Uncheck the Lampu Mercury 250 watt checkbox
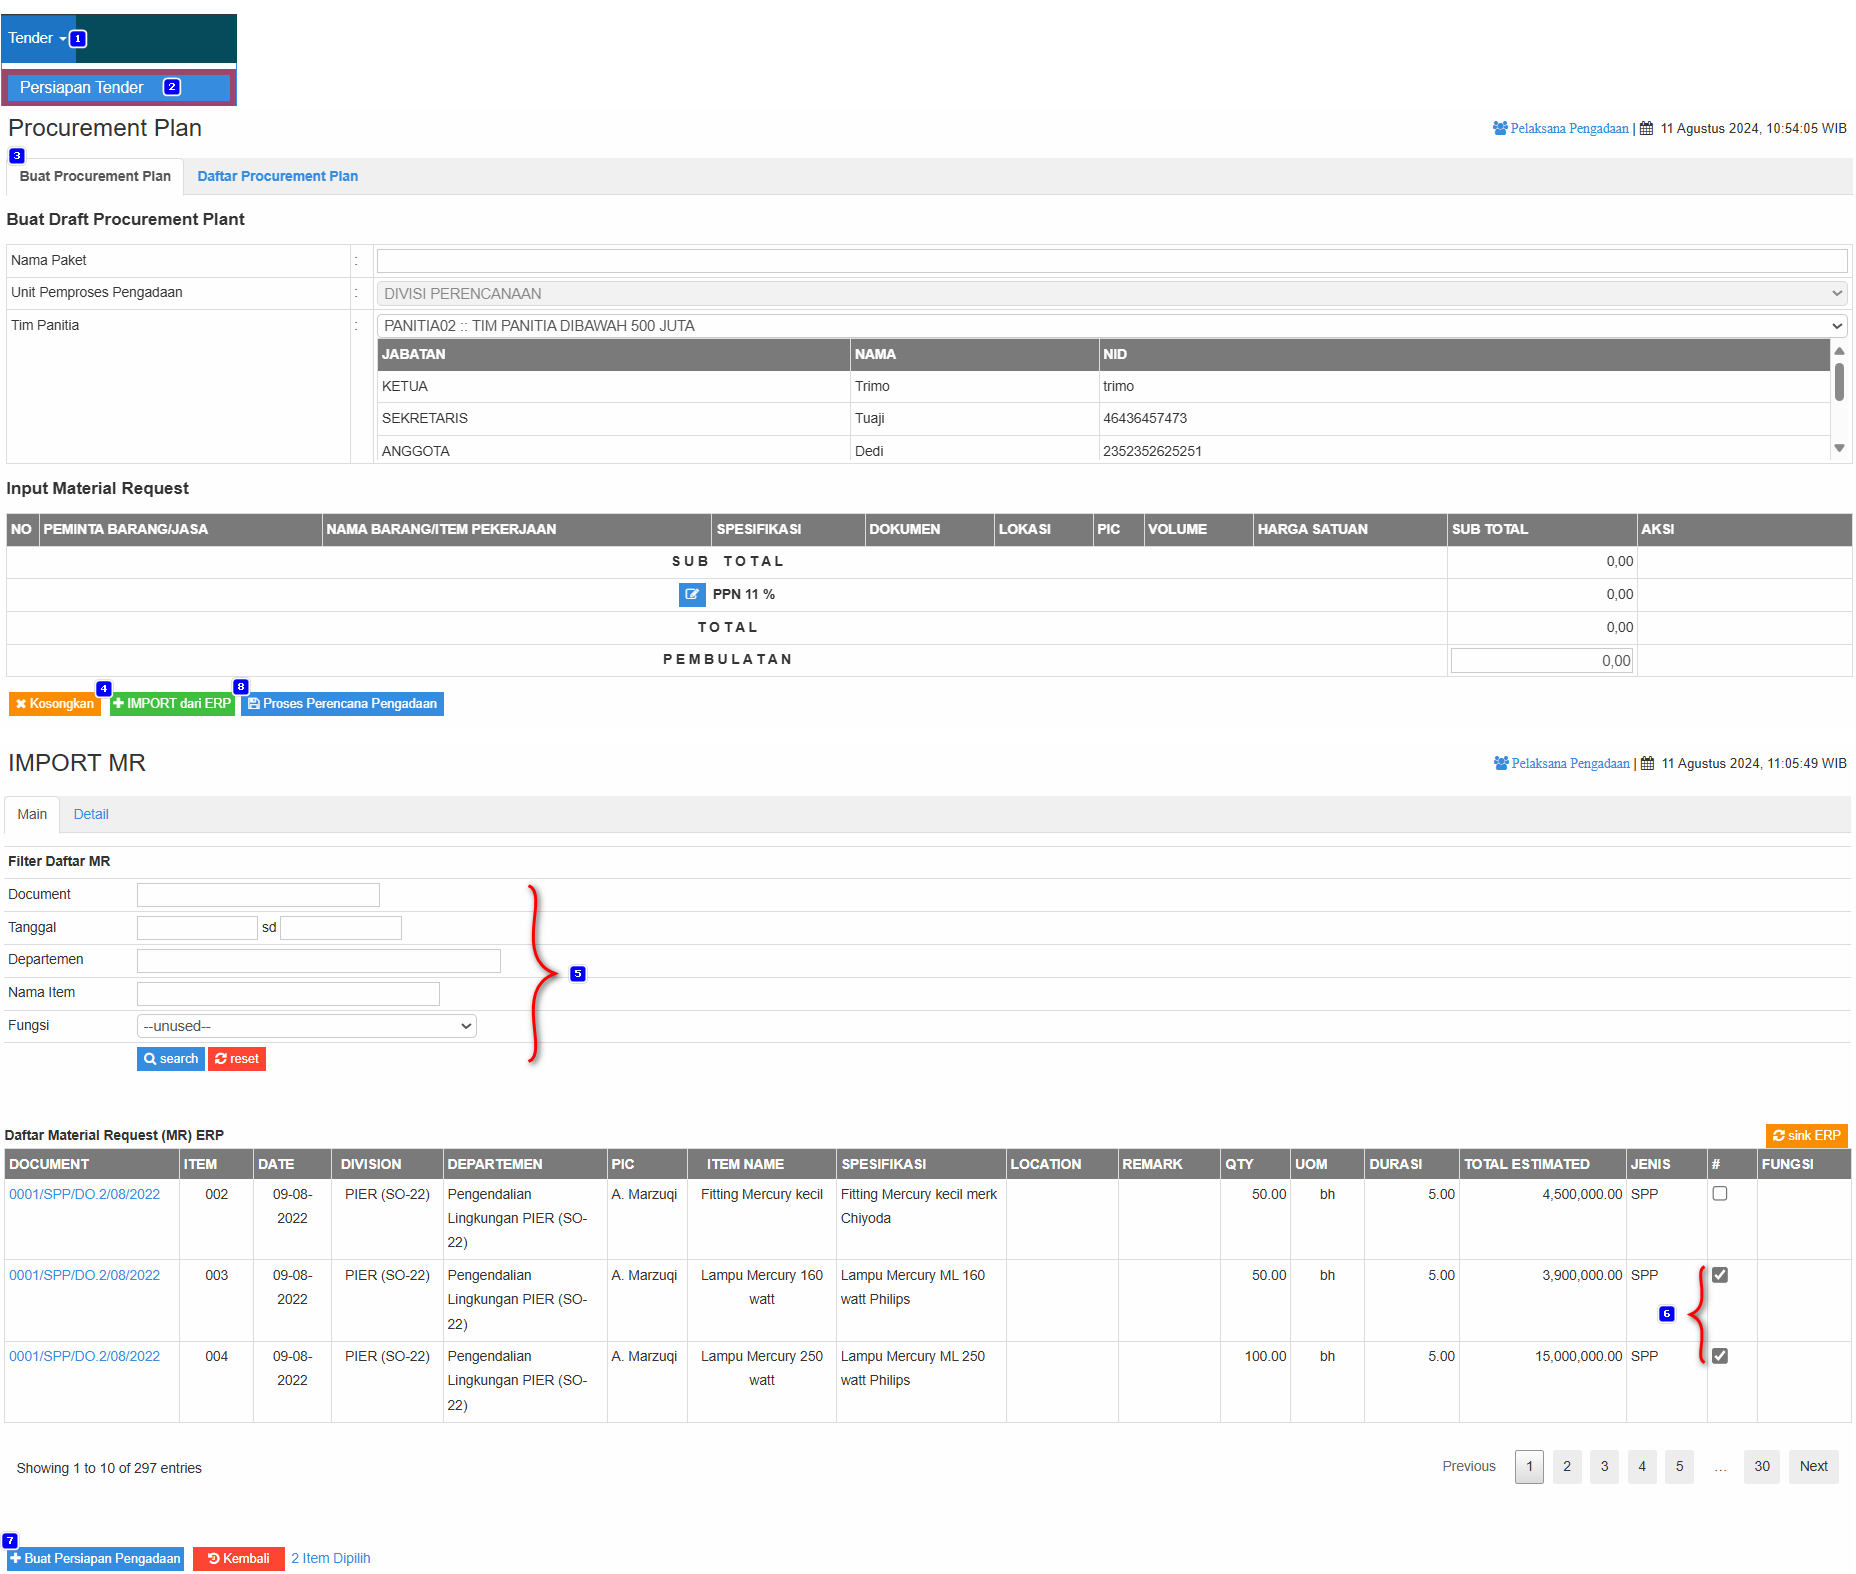1856x1574 pixels. (x=1719, y=1356)
